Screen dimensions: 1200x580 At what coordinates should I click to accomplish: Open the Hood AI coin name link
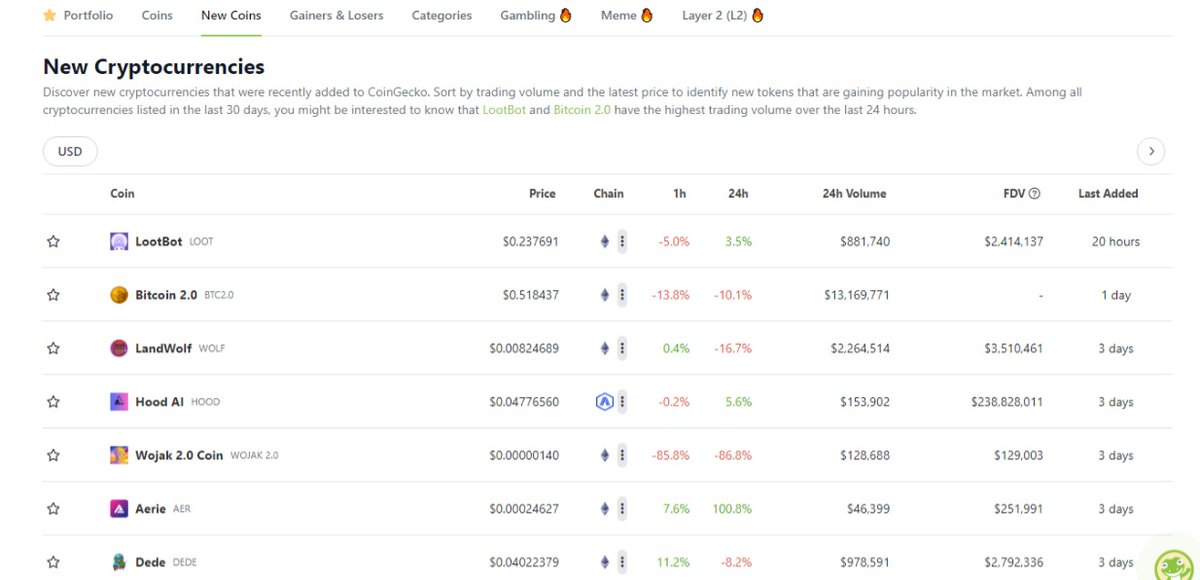(159, 402)
